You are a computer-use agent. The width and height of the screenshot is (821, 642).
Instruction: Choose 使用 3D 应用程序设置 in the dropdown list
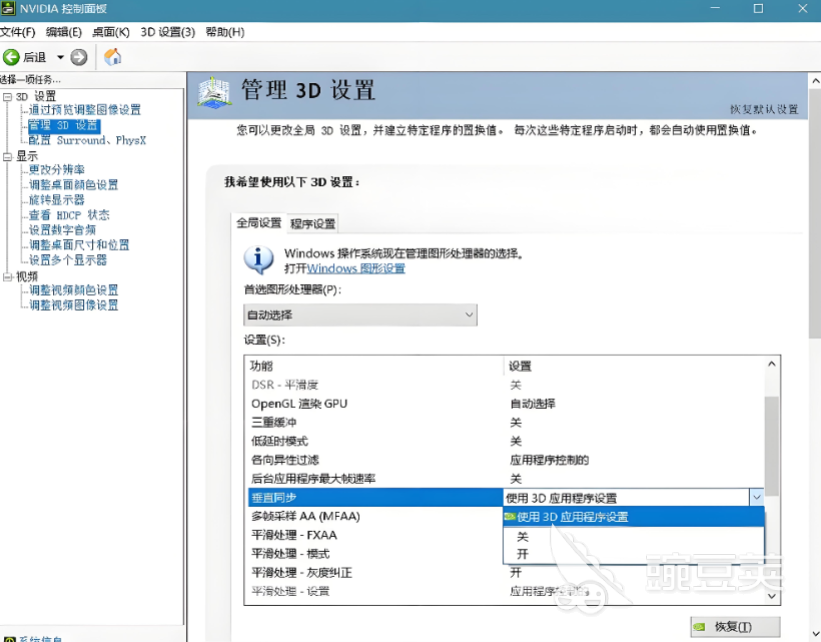tap(634, 517)
